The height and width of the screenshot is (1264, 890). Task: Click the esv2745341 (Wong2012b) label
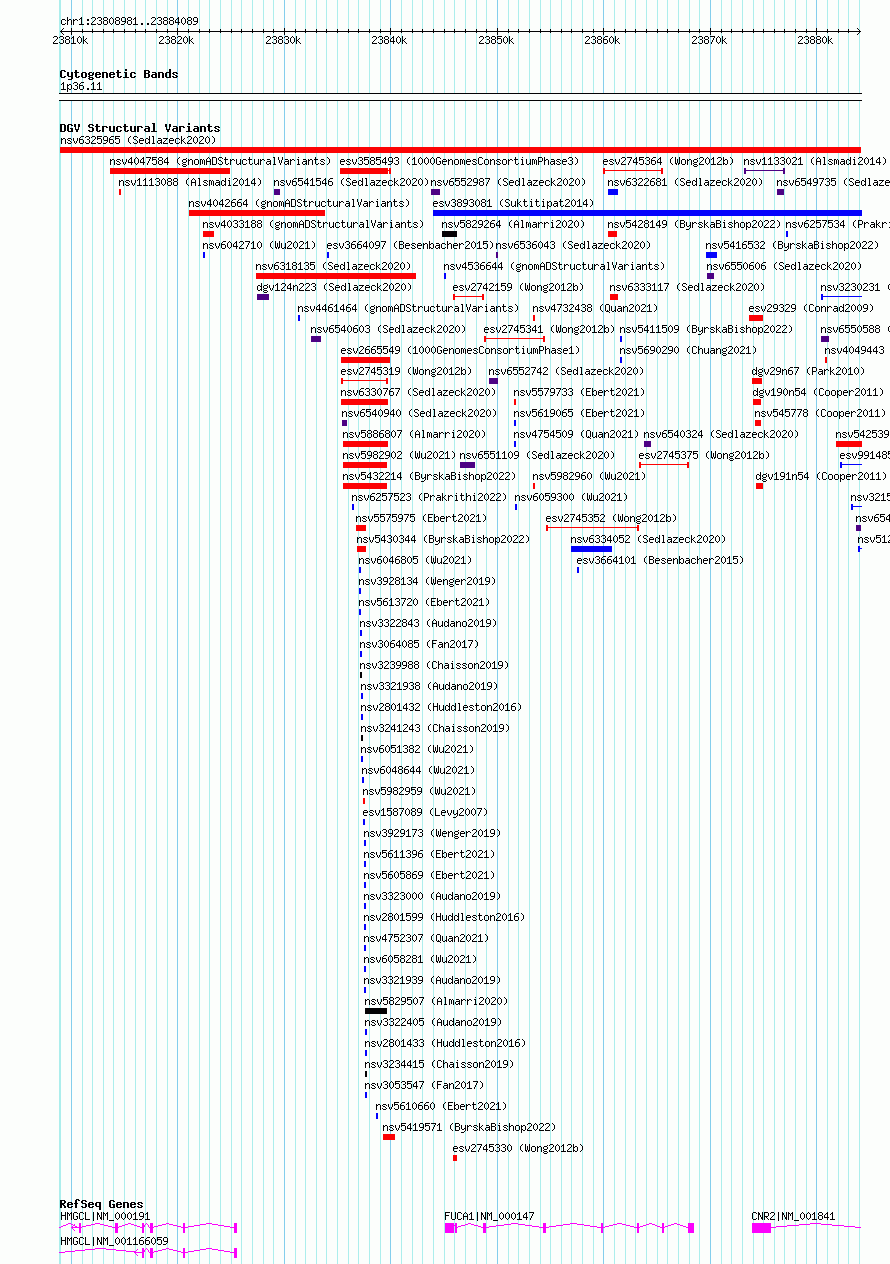(x=549, y=329)
